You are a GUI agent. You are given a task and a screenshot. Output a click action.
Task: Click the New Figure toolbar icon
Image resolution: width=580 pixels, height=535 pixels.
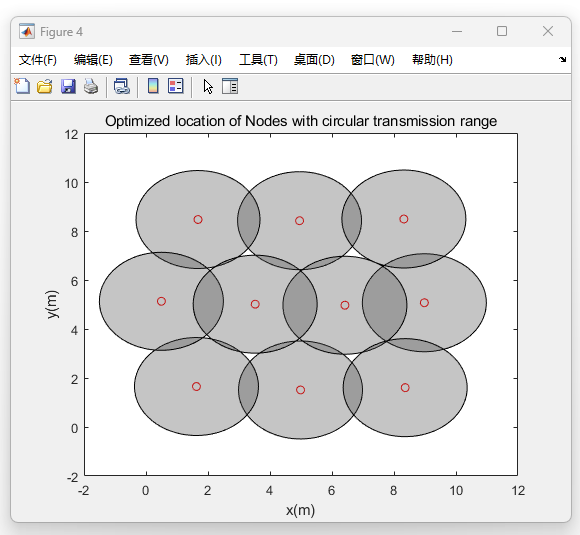[22, 86]
